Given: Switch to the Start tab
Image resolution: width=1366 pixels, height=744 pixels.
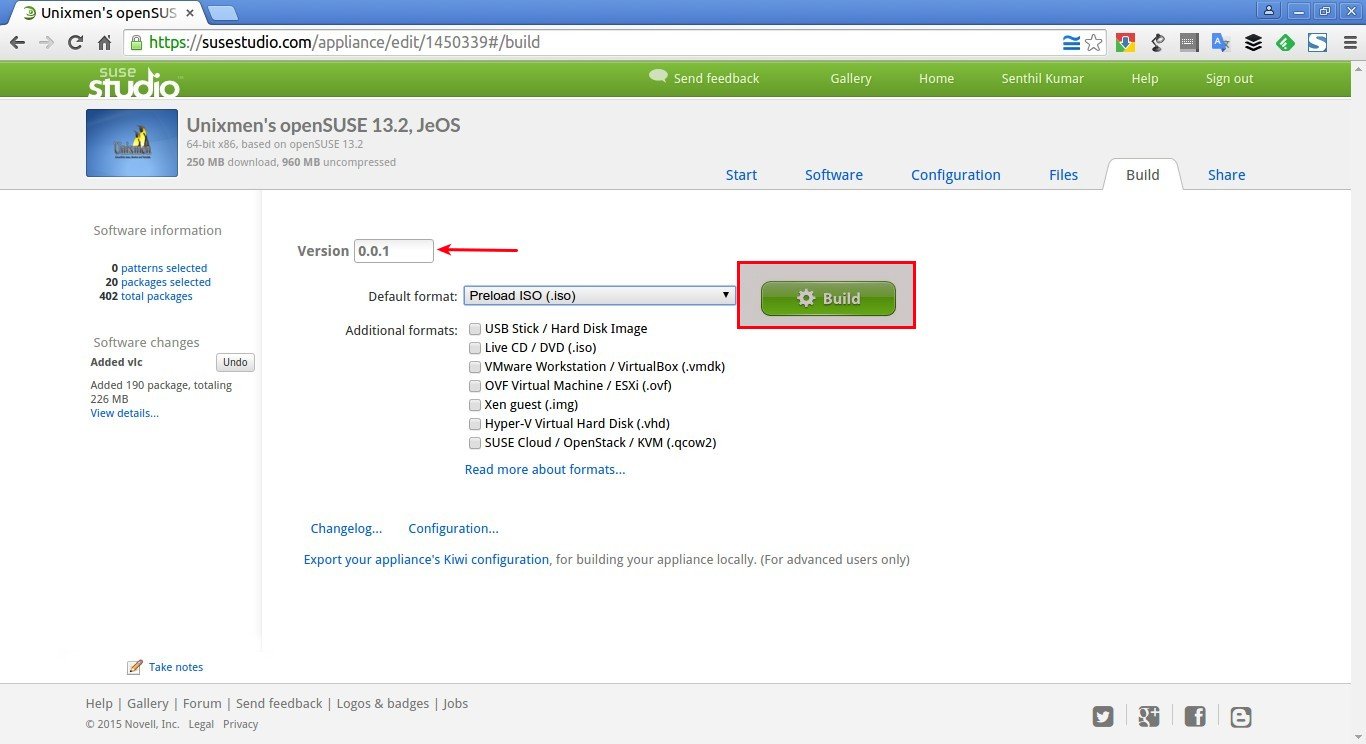Looking at the screenshot, I should 741,175.
